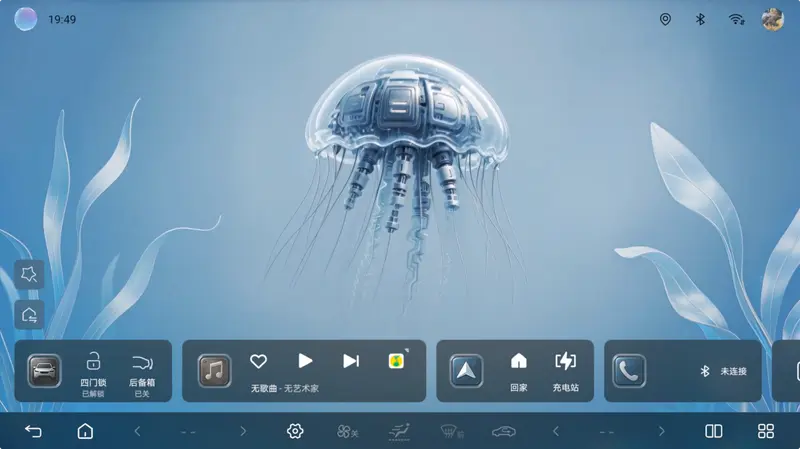Viewport: 800px width, 449px height.
Task: Go to home screen via house icon
Action: [86, 431]
